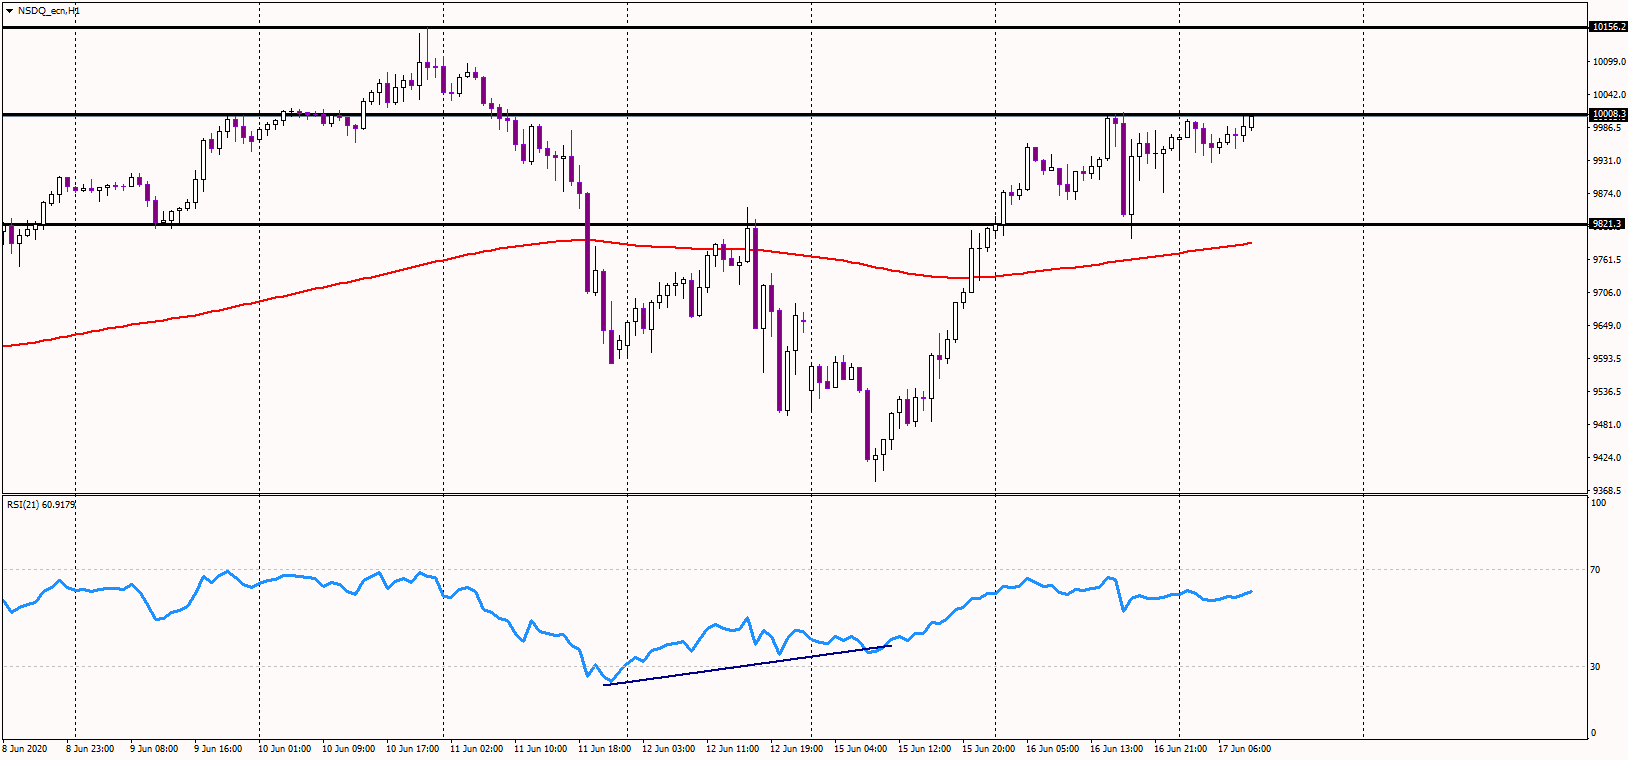Select the 10156.2 price level tag

1608,27
